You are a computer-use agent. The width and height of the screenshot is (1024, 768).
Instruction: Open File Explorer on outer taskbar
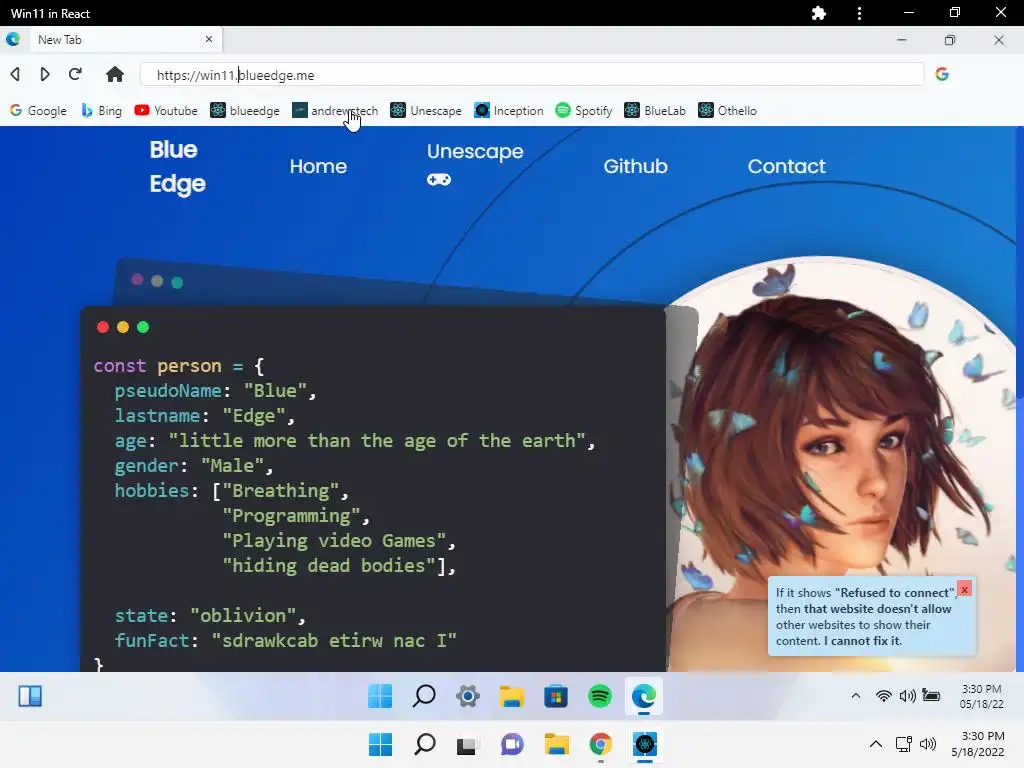pos(557,744)
